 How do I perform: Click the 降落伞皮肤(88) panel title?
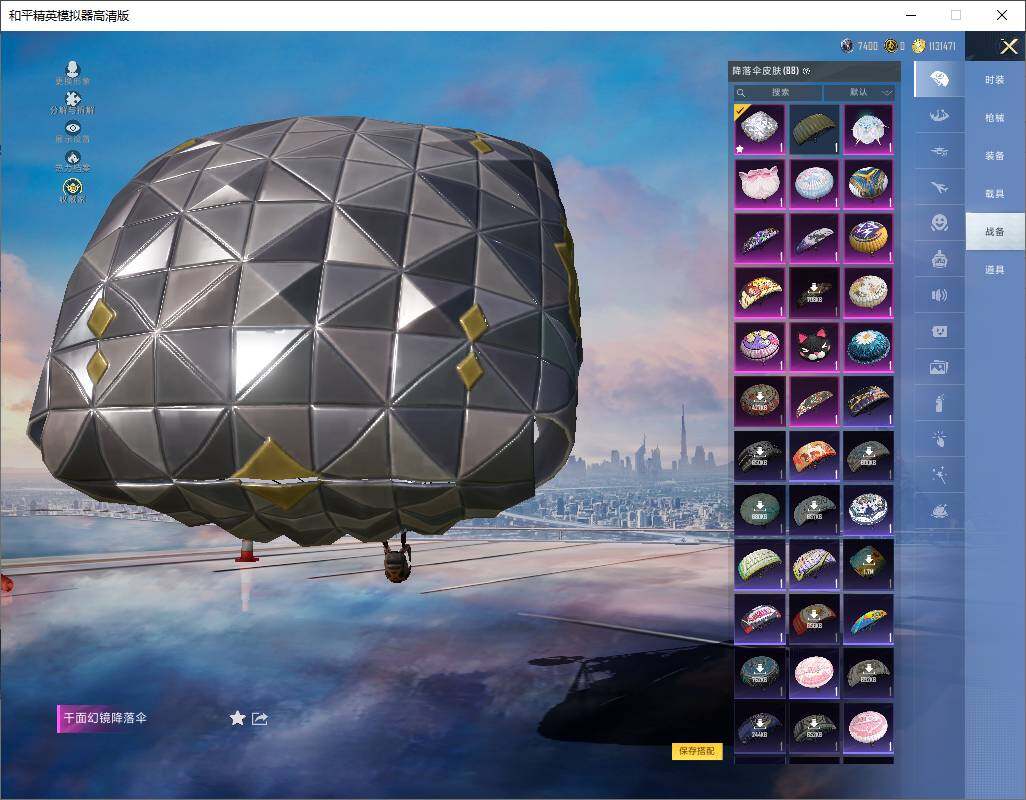766,71
